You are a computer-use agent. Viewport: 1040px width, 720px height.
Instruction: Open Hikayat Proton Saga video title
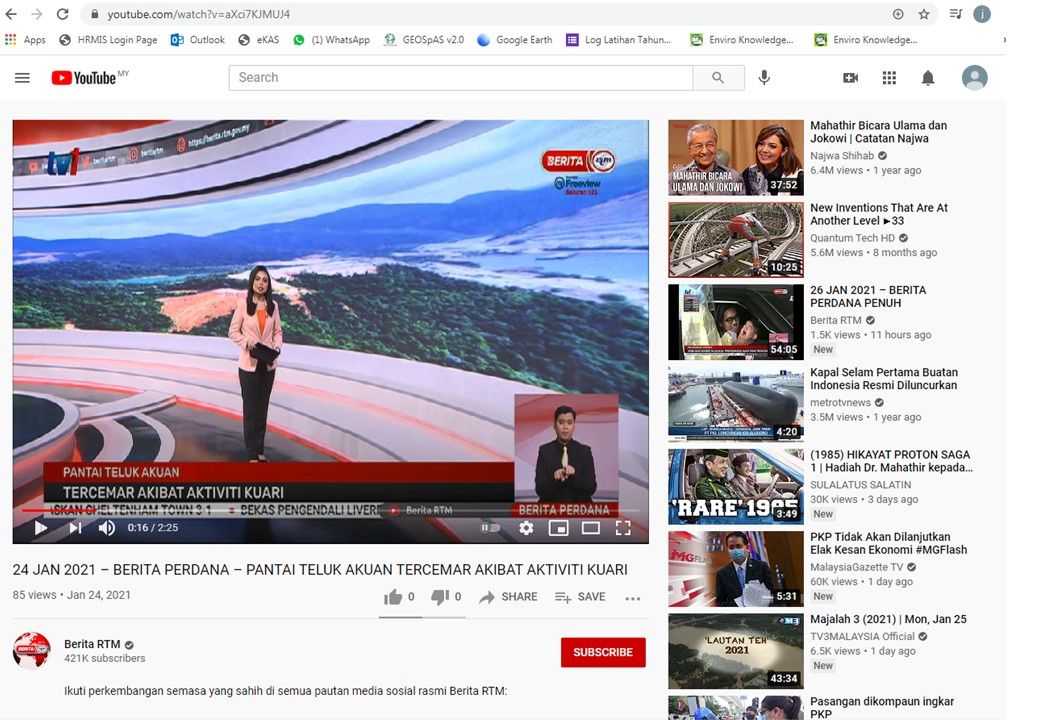click(x=891, y=461)
